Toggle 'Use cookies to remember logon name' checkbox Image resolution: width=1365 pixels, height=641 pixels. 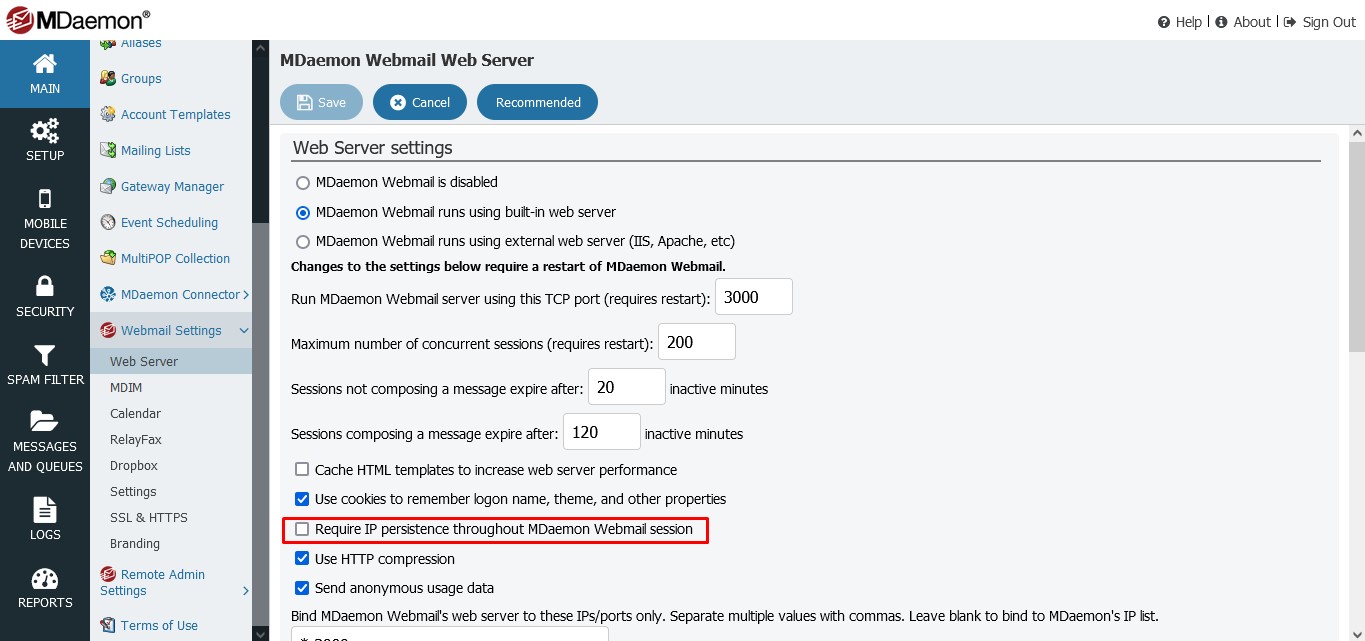pyautogui.click(x=302, y=498)
